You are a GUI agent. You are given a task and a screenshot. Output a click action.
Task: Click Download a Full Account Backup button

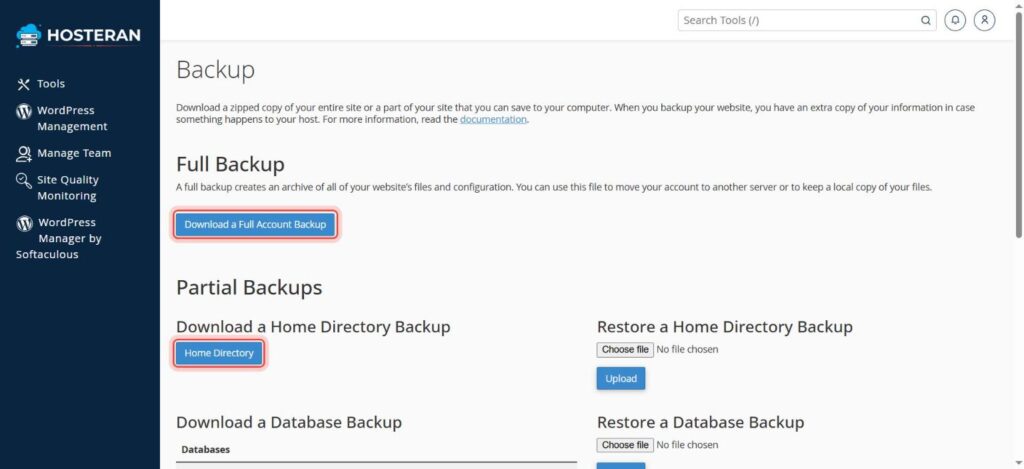pyautogui.click(x=255, y=225)
